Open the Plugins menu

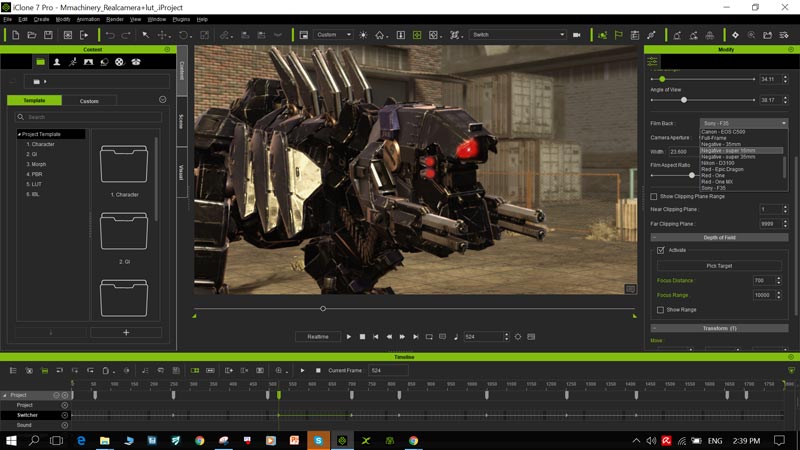pyautogui.click(x=181, y=19)
